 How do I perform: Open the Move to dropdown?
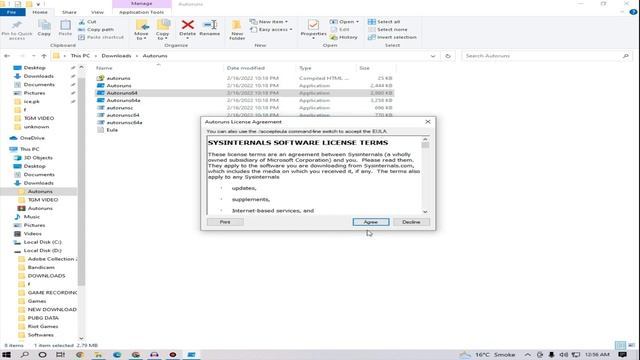pyautogui.click(x=141, y=30)
